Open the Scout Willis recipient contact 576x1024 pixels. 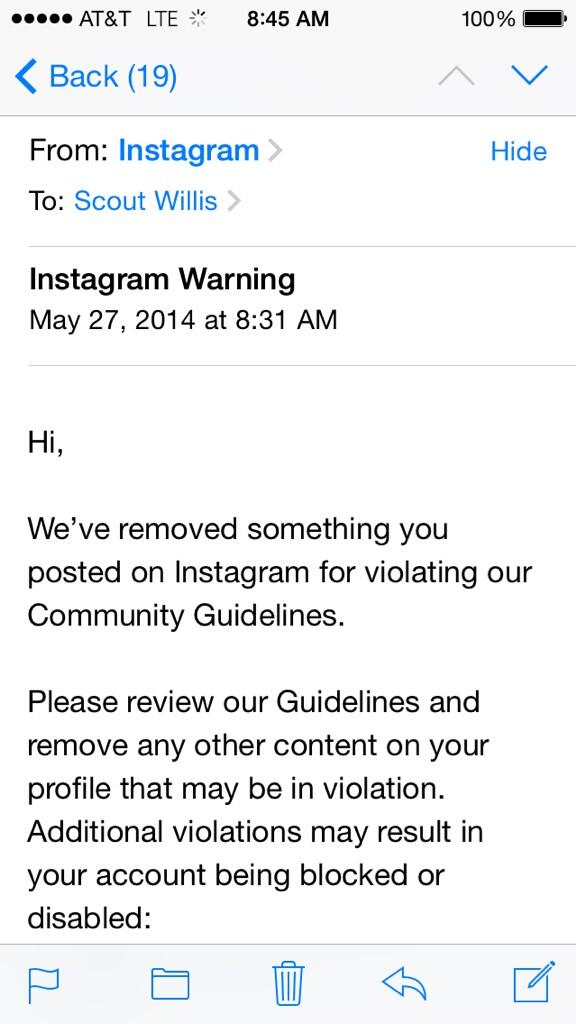pyautogui.click(x=146, y=200)
